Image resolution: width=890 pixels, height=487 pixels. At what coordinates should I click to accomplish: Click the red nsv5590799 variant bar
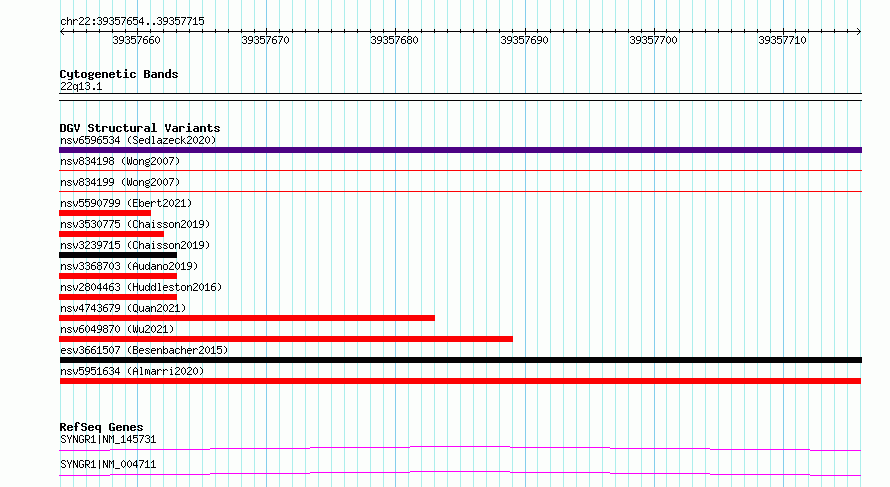105,213
